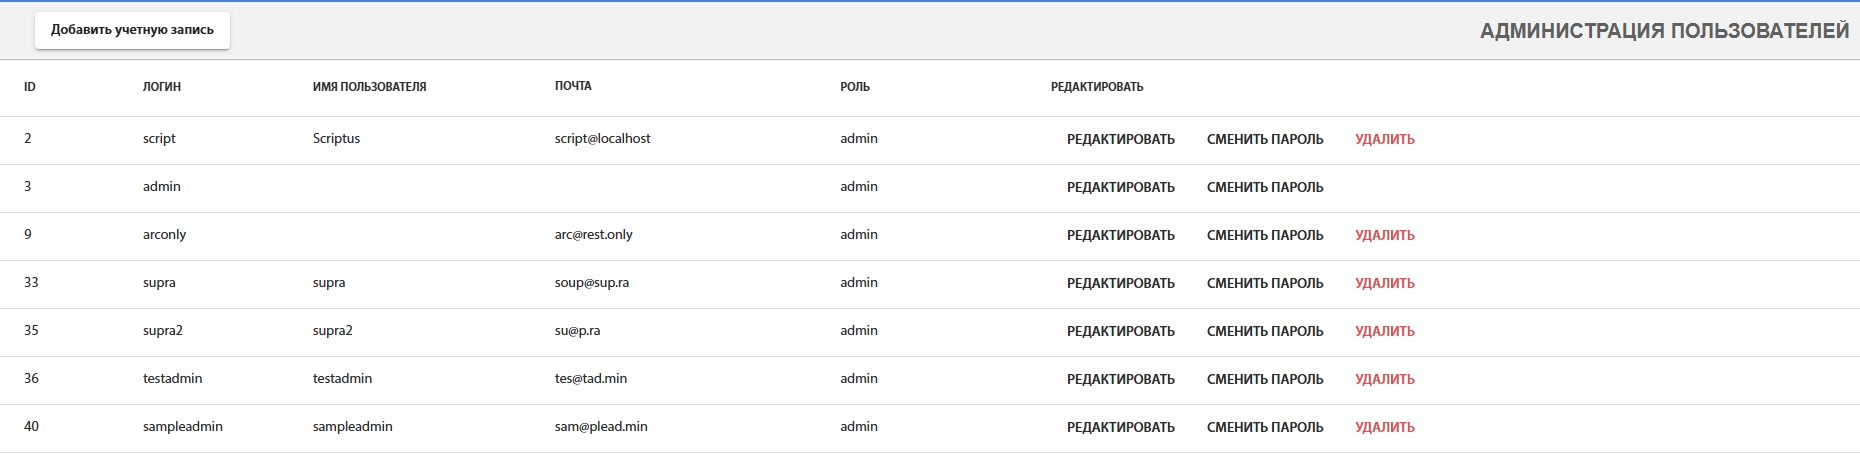Edit the sampleadmin user
This screenshot has width=1860, height=454.
(x=1120, y=428)
